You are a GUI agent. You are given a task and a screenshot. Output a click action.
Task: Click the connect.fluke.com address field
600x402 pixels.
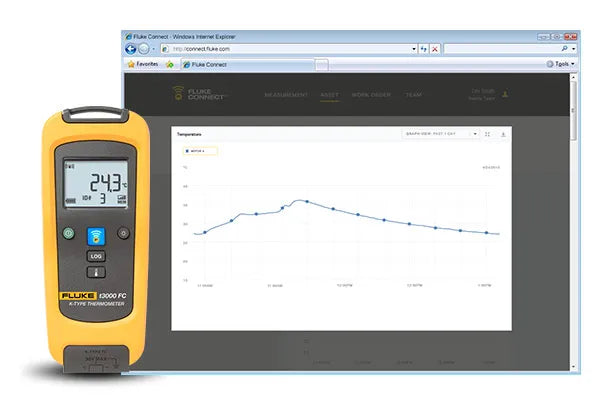[x=290, y=48]
